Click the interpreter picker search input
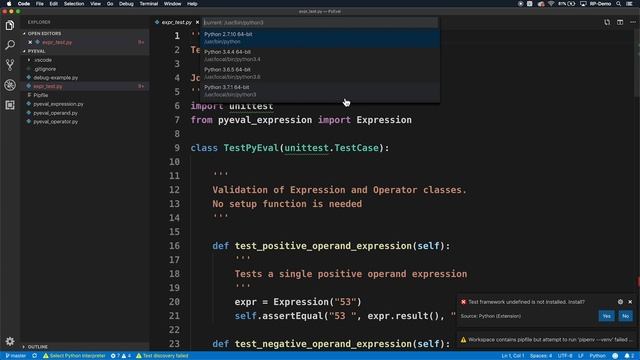Screen dimensions: 640x360 click(x=320, y=22)
